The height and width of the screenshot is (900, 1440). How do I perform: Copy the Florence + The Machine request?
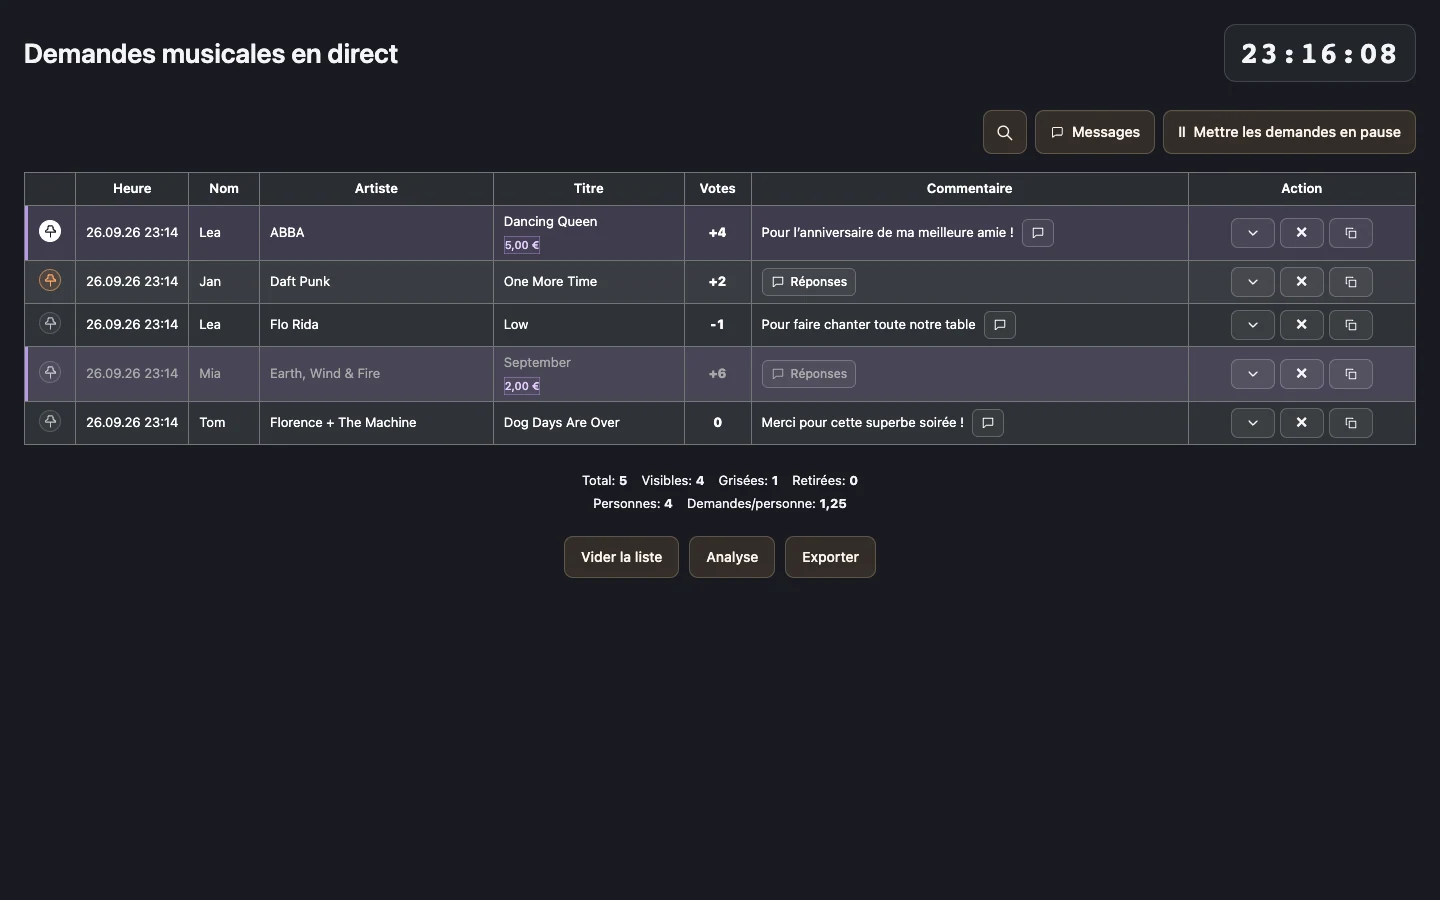[x=1351, y=423]
